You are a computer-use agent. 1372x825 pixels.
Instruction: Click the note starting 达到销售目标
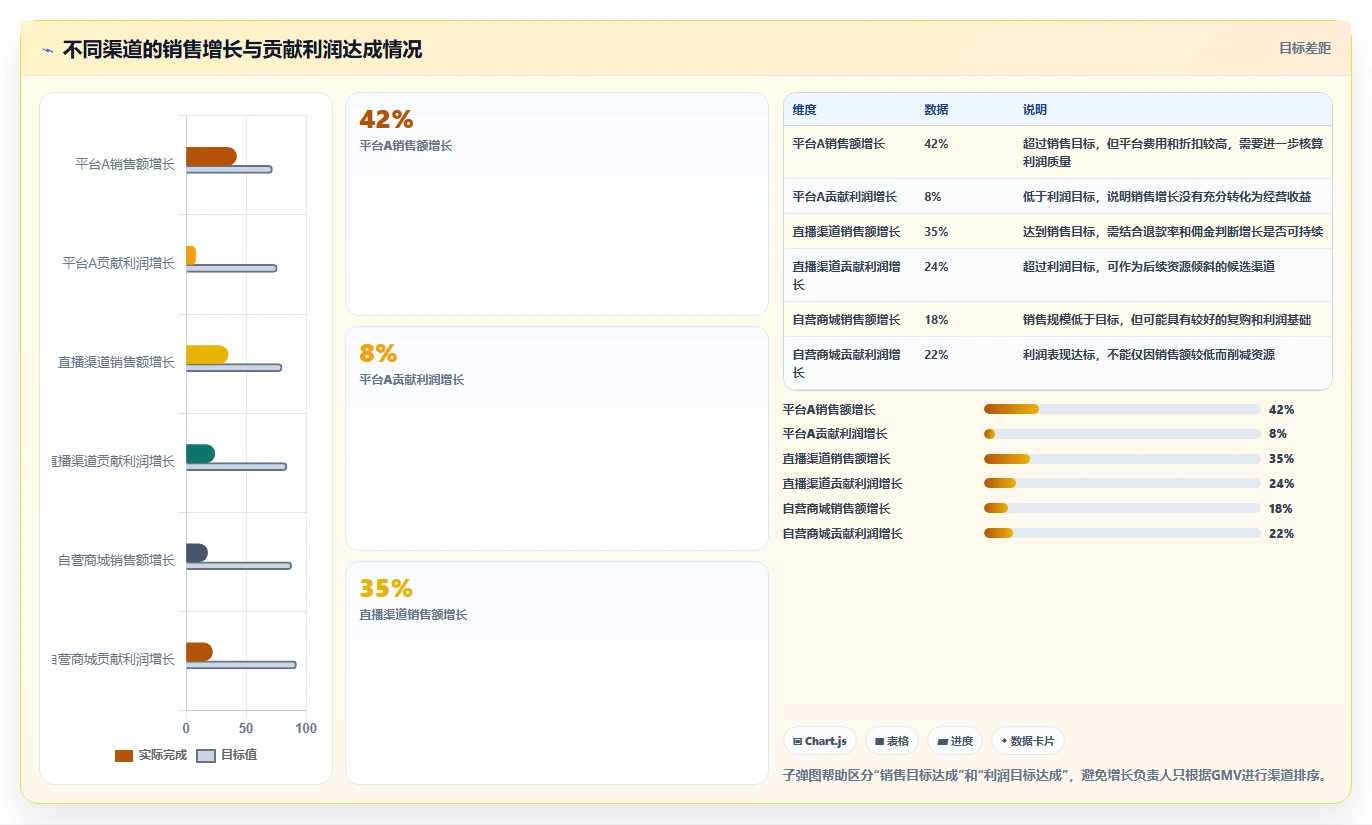1173,231
